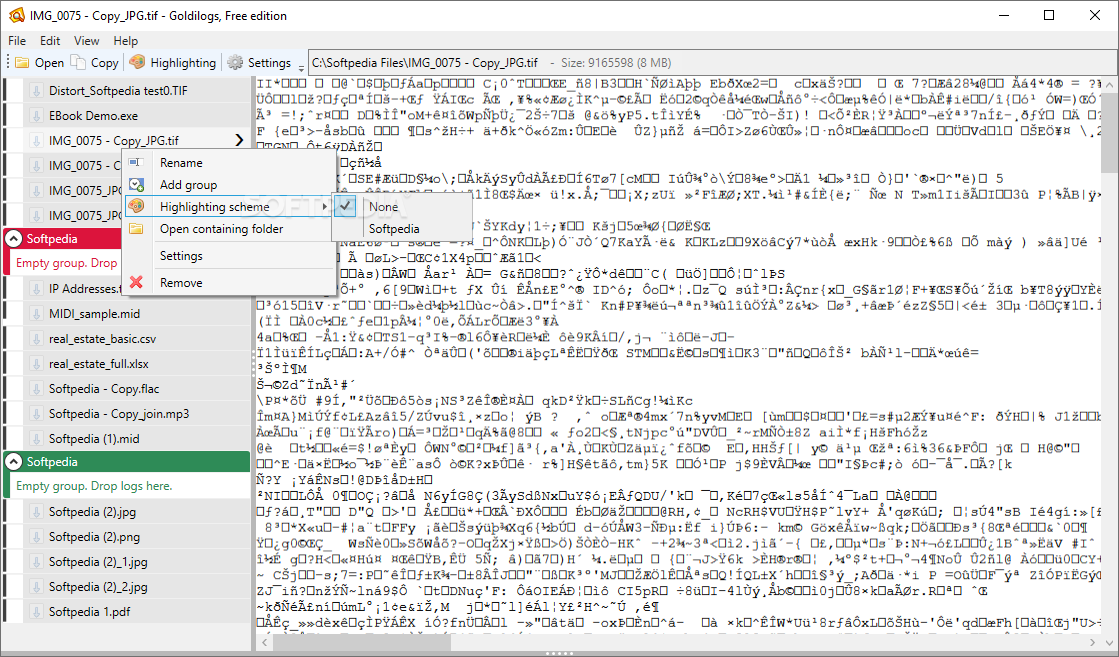Open the Help menu
1119x657 pixels.
tap(126, 41)
